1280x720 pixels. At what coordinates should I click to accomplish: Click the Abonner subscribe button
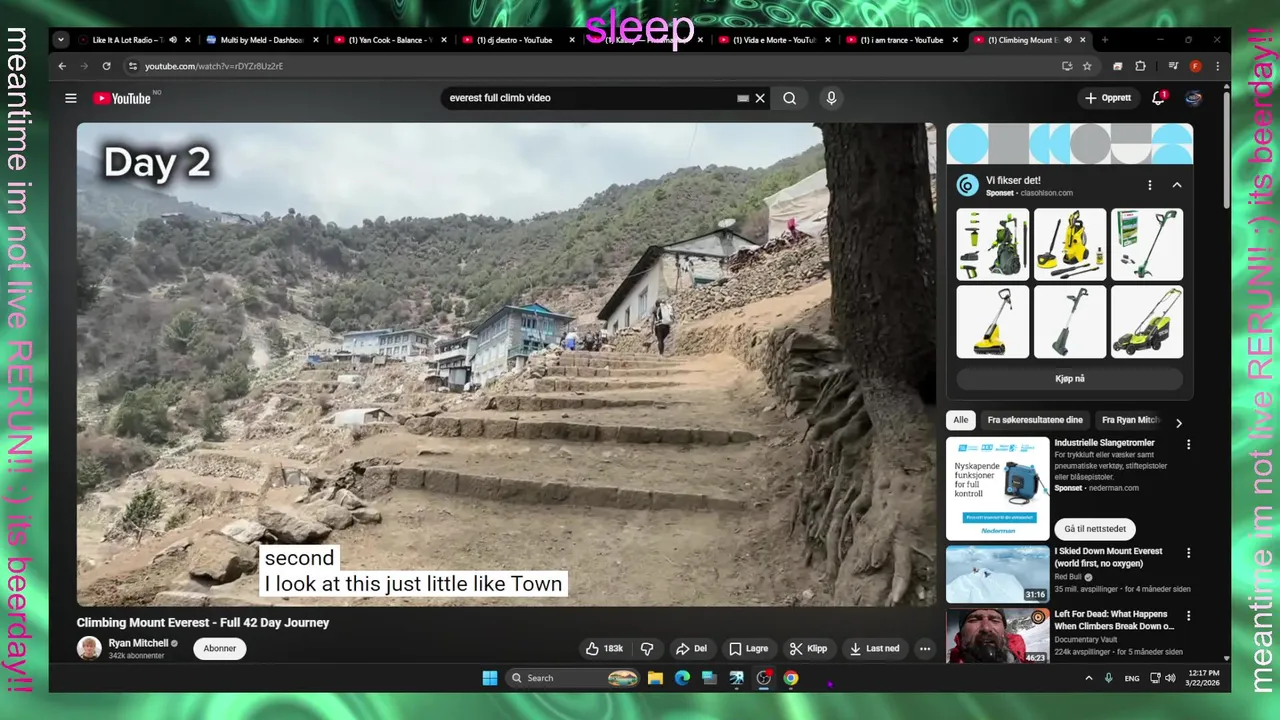(220, 648)
